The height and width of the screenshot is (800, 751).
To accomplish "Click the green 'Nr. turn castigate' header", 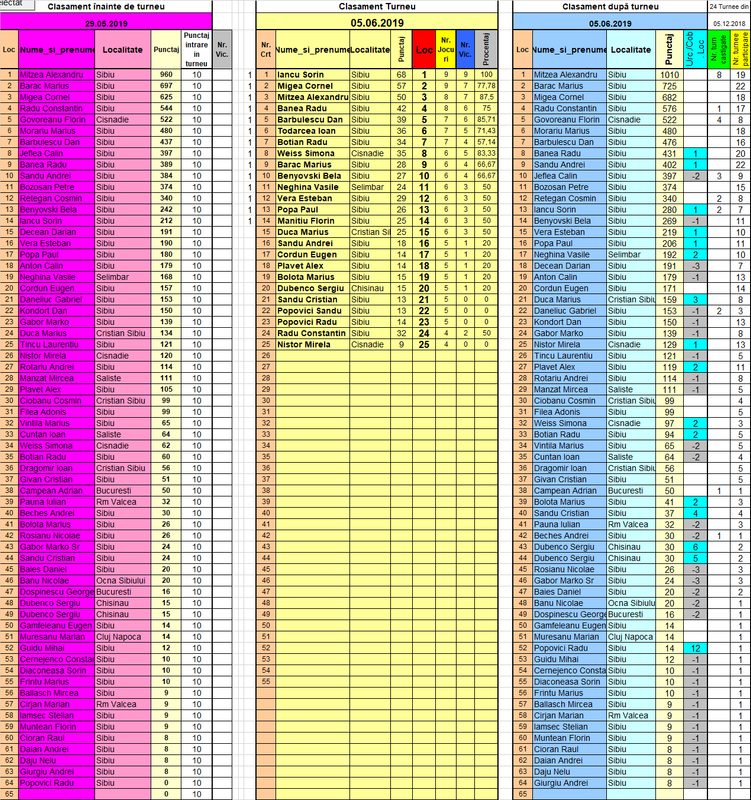I will 719,49.
